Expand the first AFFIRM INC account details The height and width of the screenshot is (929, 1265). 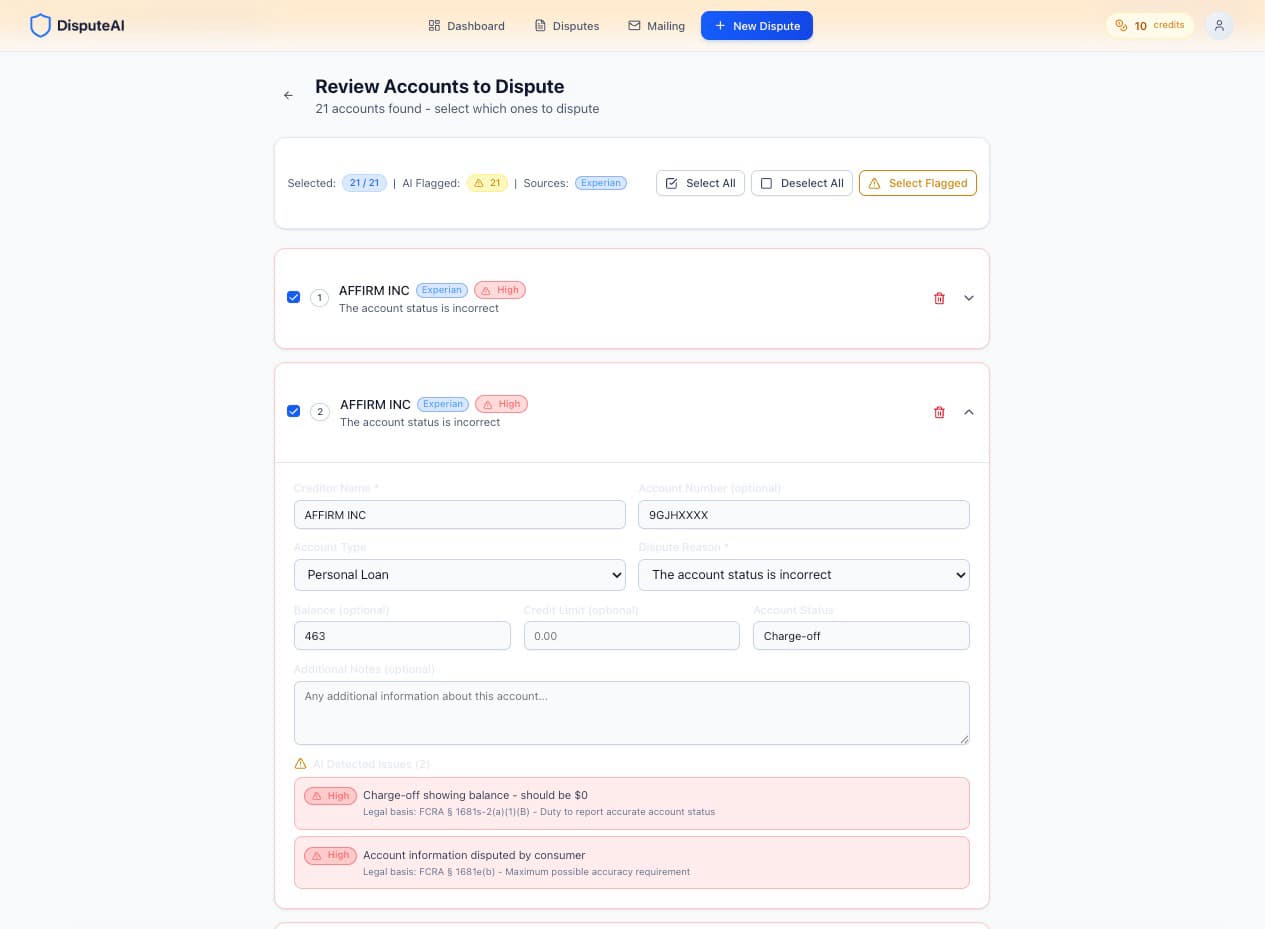click(968, 298)
